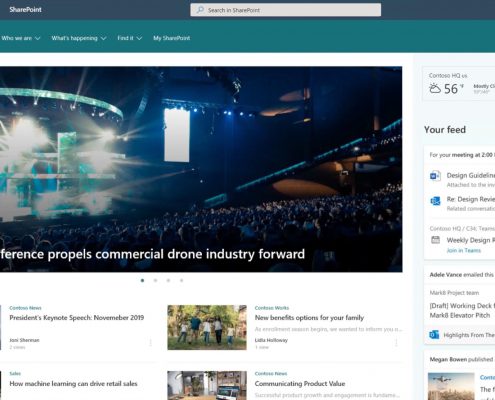Click author name Lidia Holloway
Image resolution: width=495 pixels, height=400 pixels.
(271, 340)
